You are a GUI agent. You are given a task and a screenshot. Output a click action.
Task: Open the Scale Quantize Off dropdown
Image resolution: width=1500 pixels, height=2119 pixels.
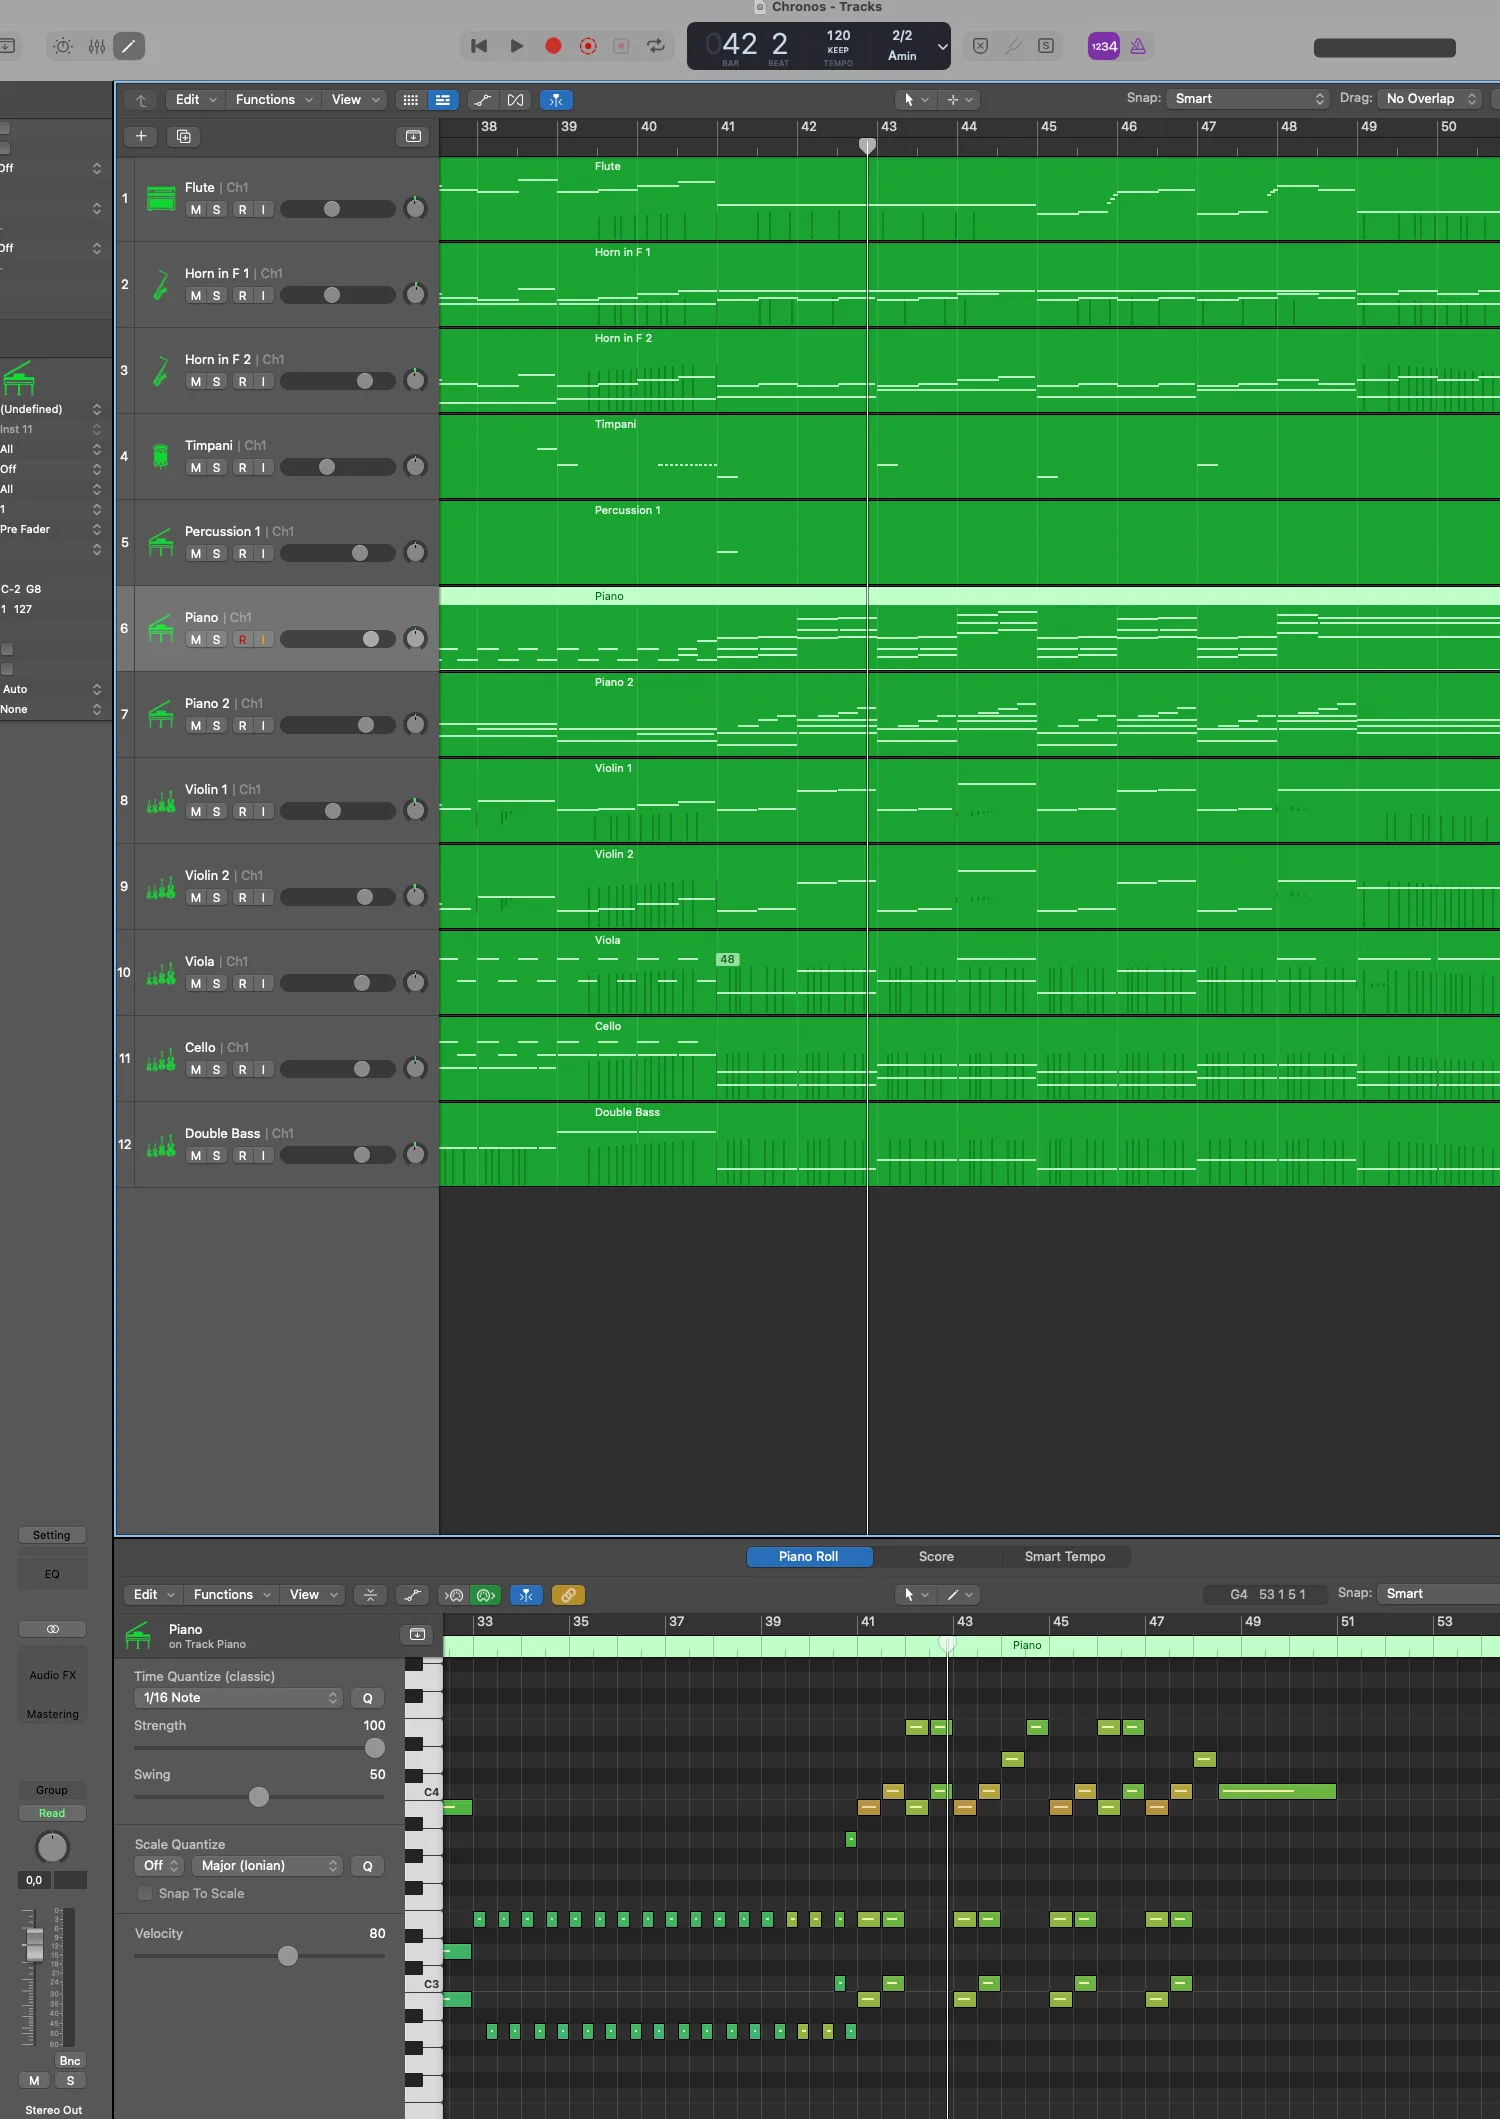160,1866
